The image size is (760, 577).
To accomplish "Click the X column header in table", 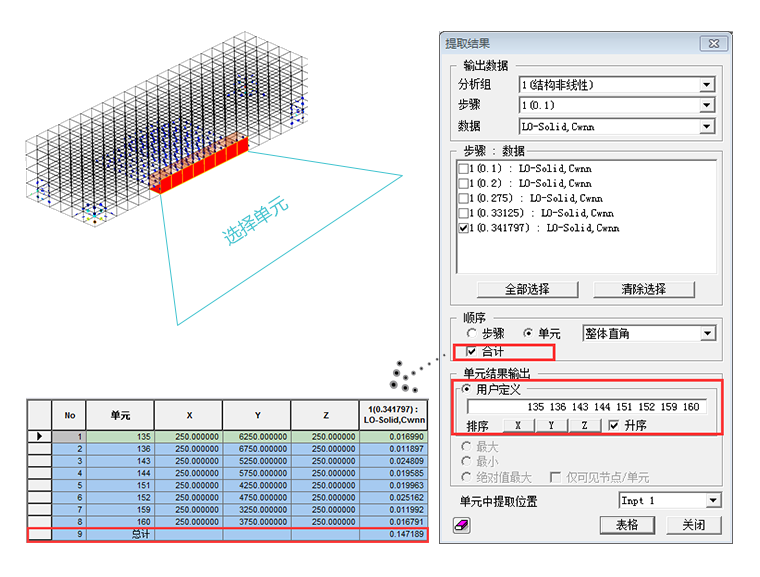I will (x=189, y=416).
